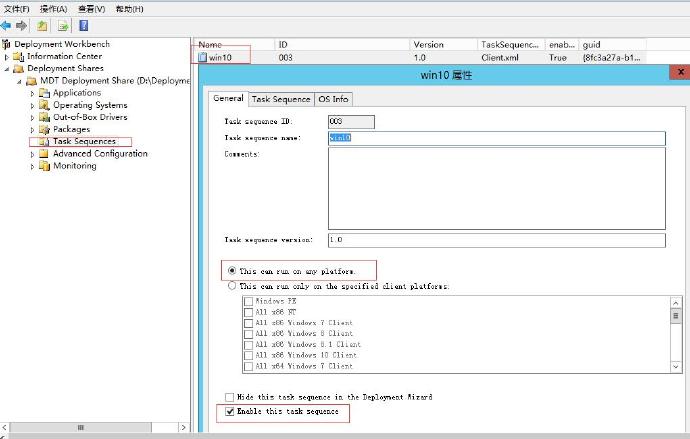
Task: Expand the Applications node arrow
Action: pos(32,94)
